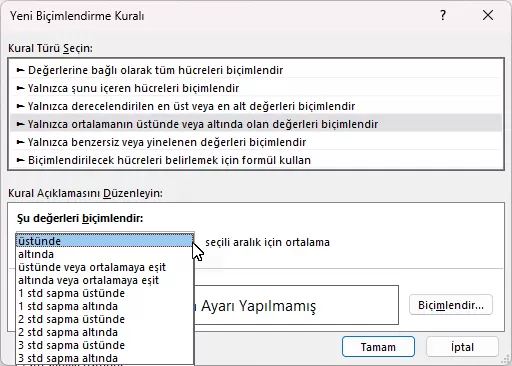Select 'Yalnızca ortalamanın üstünde veya altında' rule type
This screenshot has height=366, width=512.
[256, 124]
